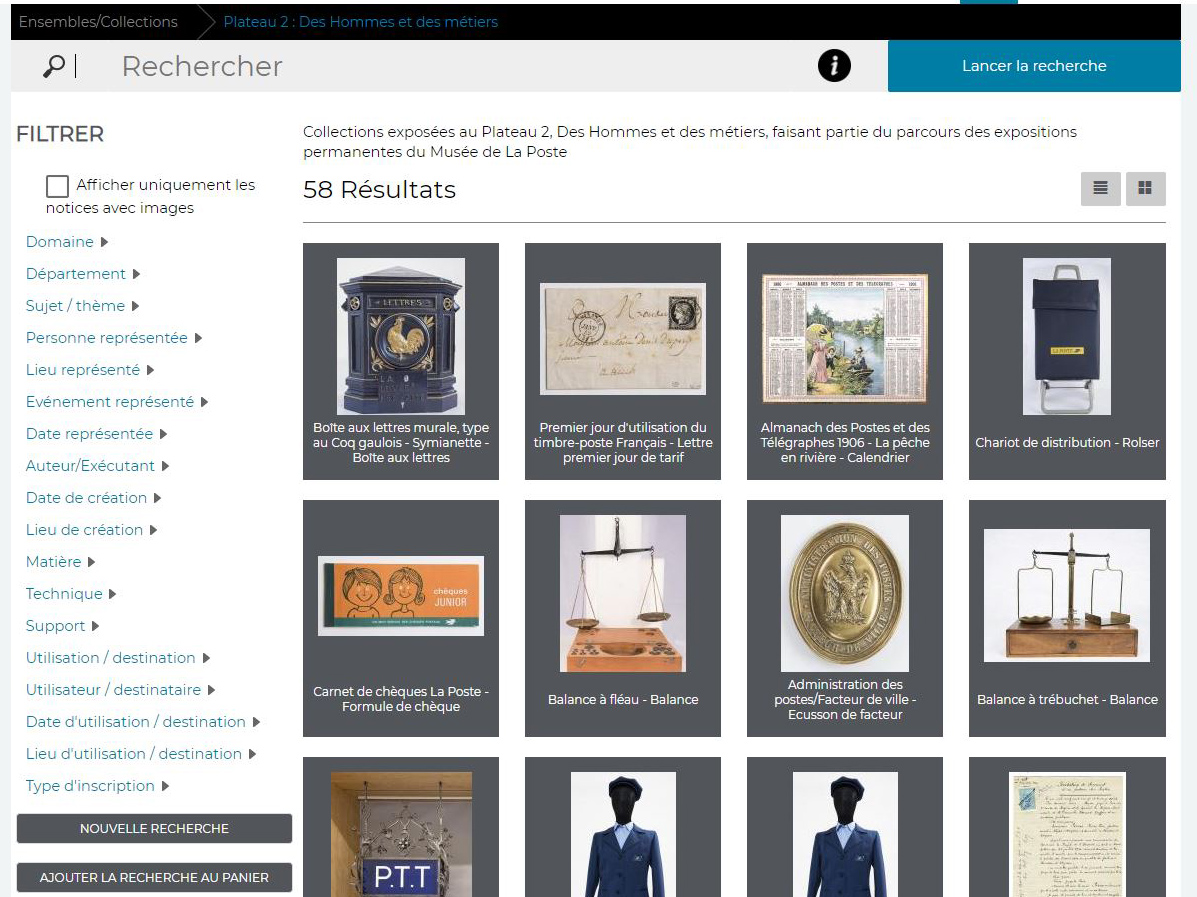The image size is (1197, 897).
Task: Click 'Ajouter la recherche au panier'
Action: [154, 877]
